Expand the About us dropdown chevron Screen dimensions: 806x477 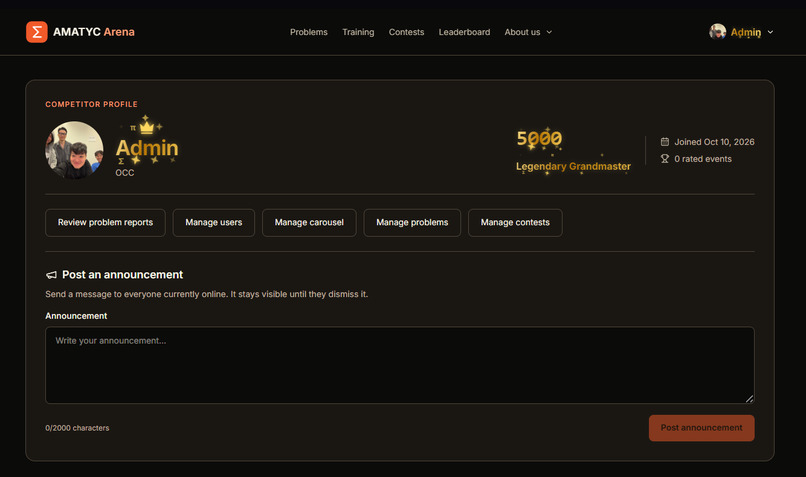549,32
